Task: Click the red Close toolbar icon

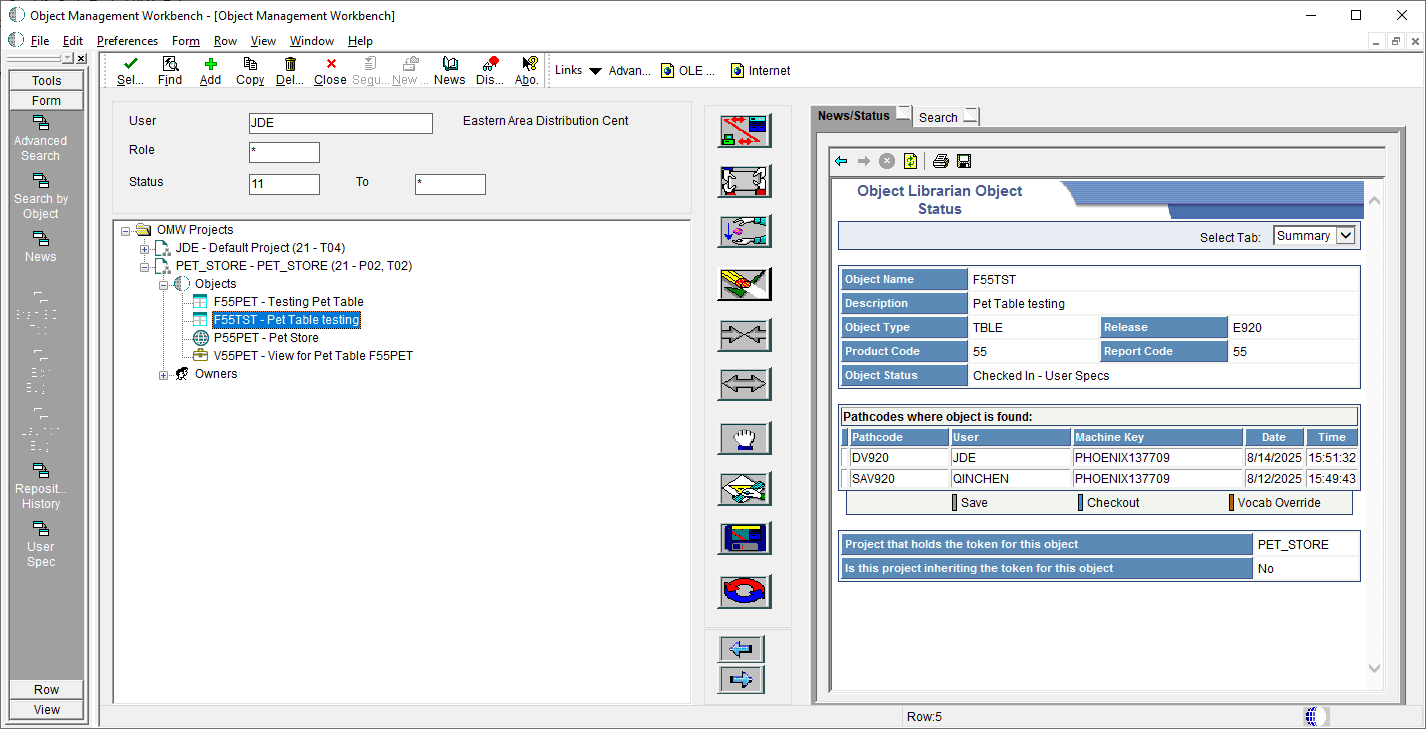Action: 331,64
